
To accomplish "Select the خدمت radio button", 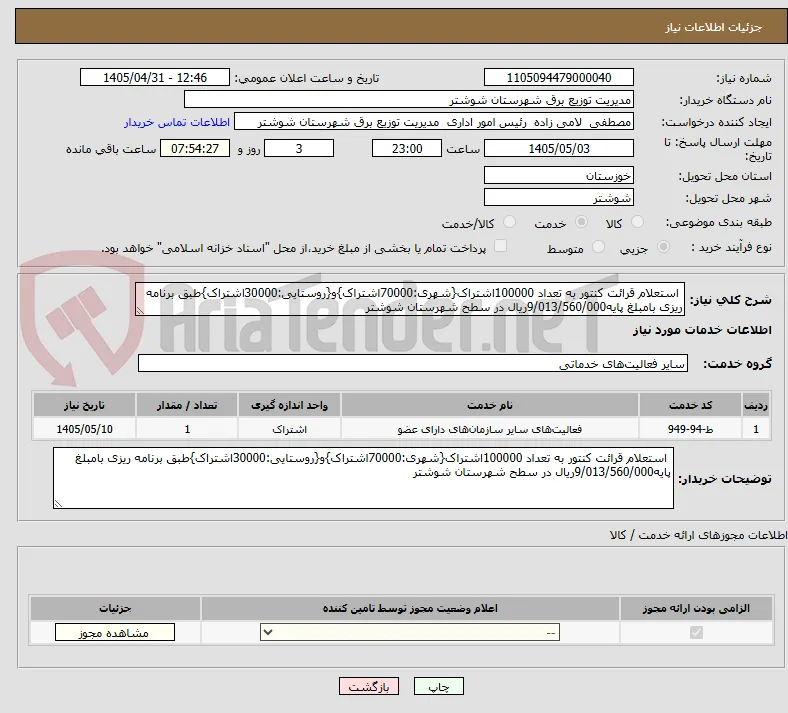I will click(x=581, y=222).
